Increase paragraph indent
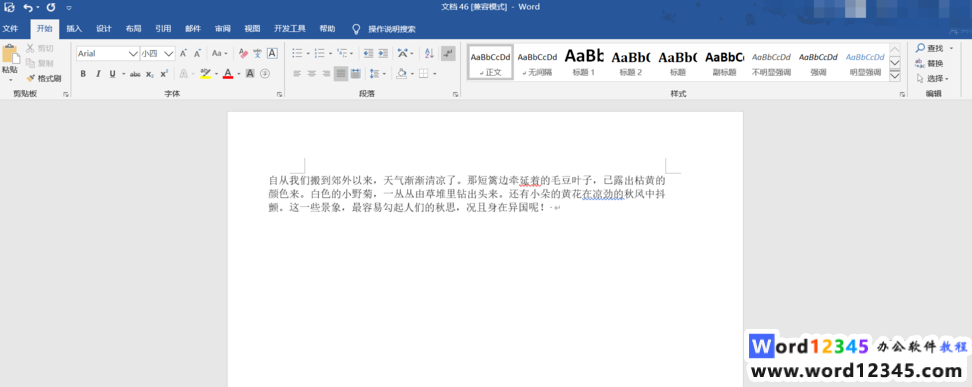Image resolution: width=972 pixels, height=387 pixels. pyautogui.click(x=382, y=54)
